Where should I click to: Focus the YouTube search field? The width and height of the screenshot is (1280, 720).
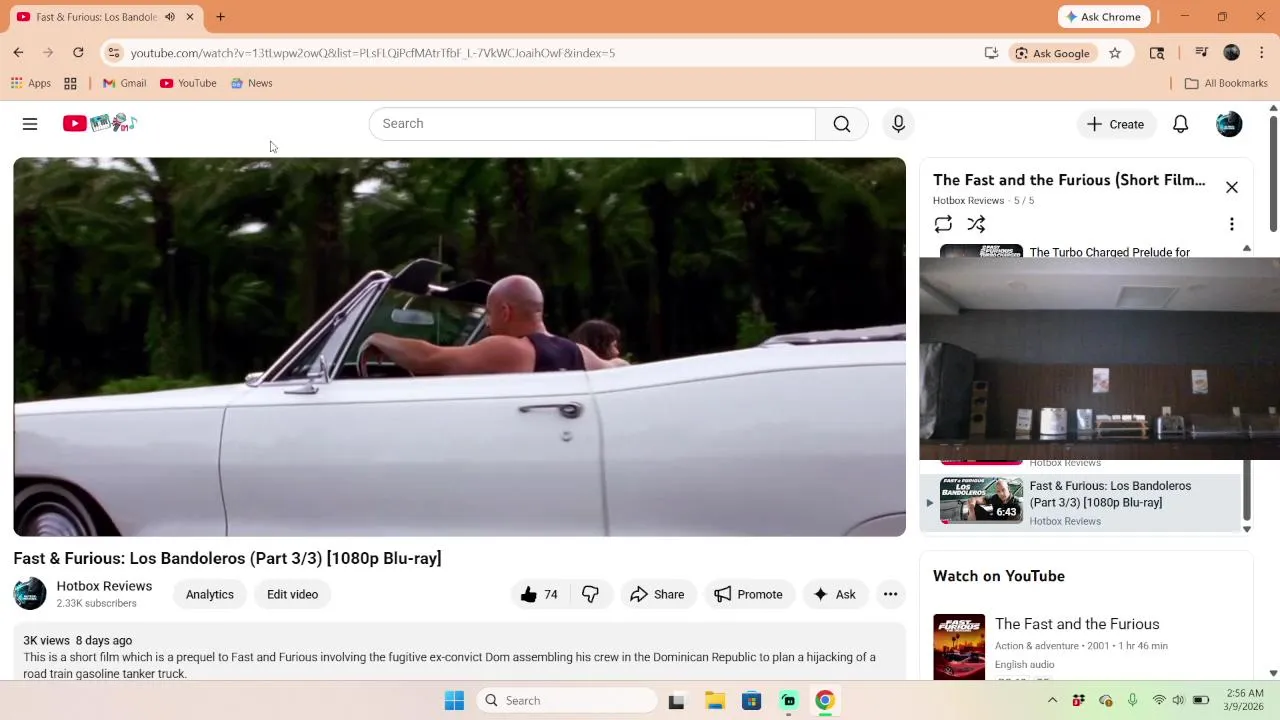coord(592,124)
